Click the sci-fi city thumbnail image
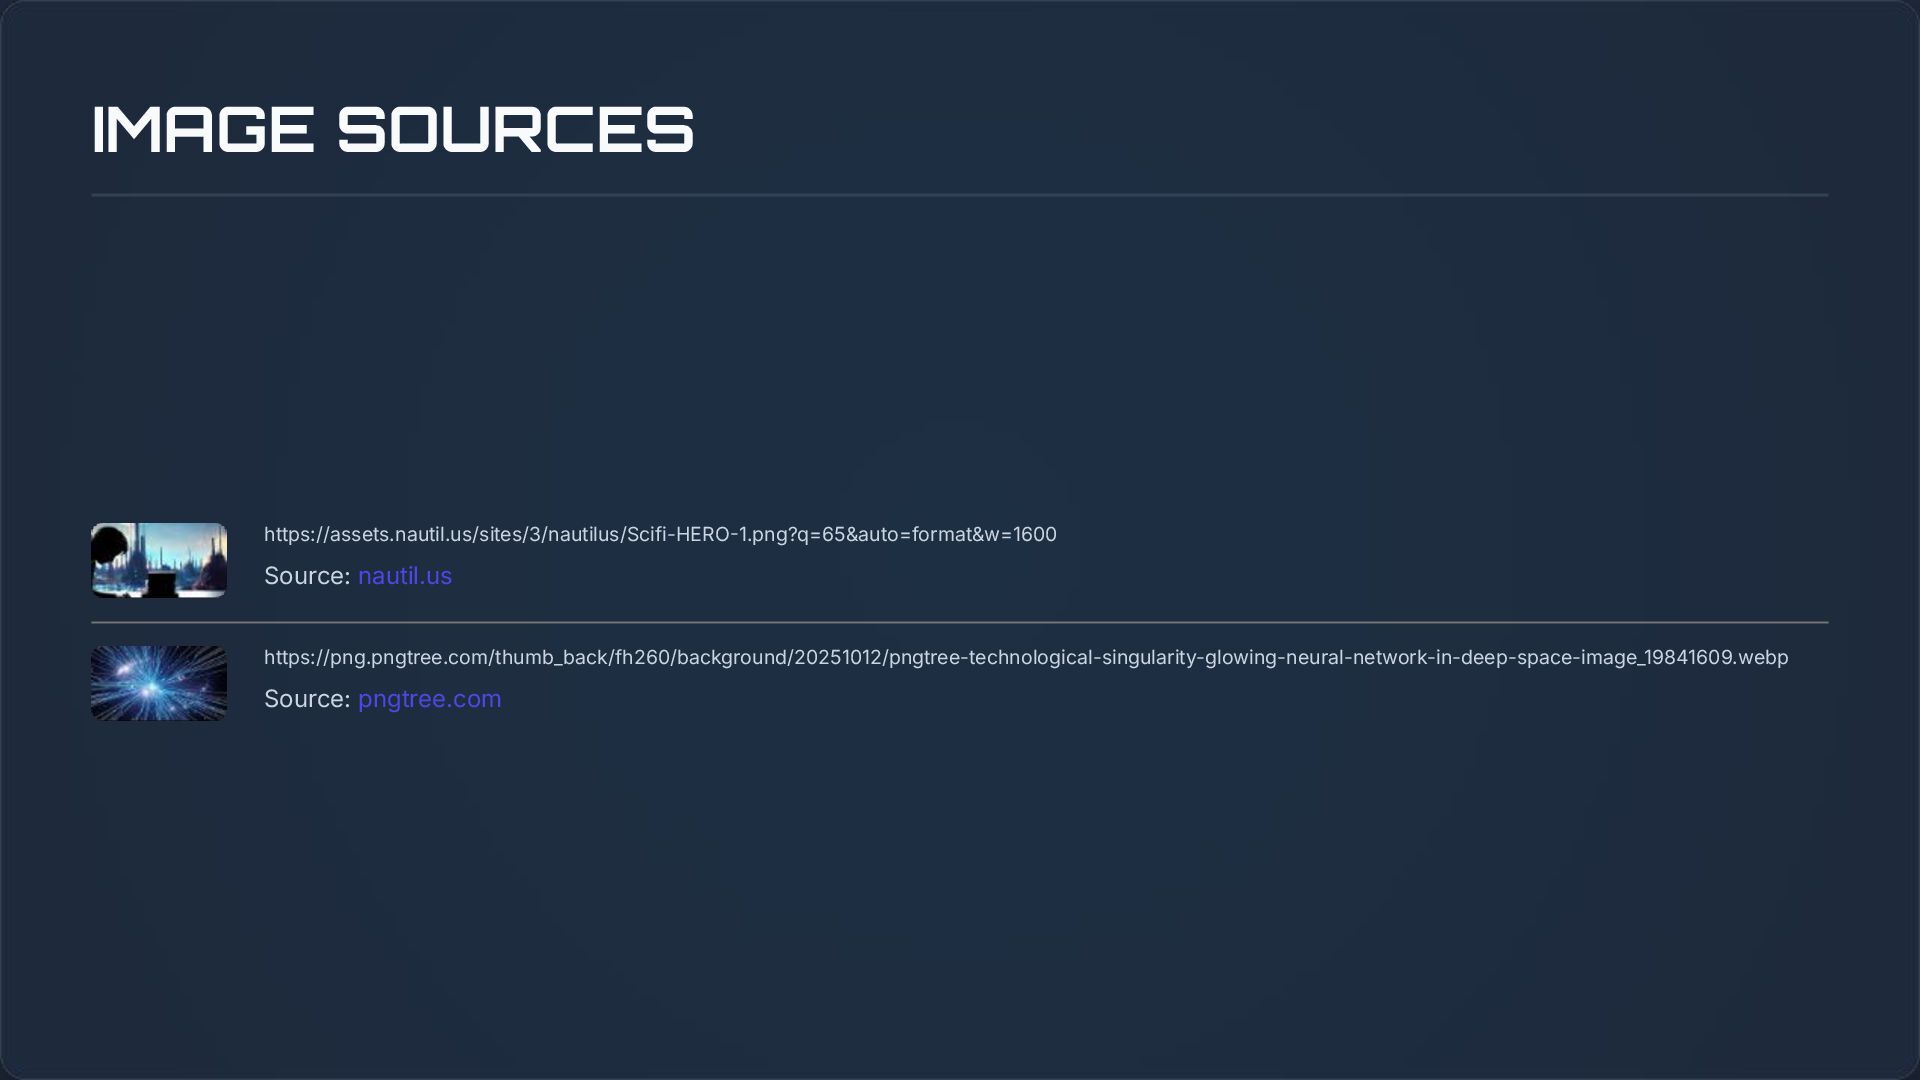 tap(158, 560)
